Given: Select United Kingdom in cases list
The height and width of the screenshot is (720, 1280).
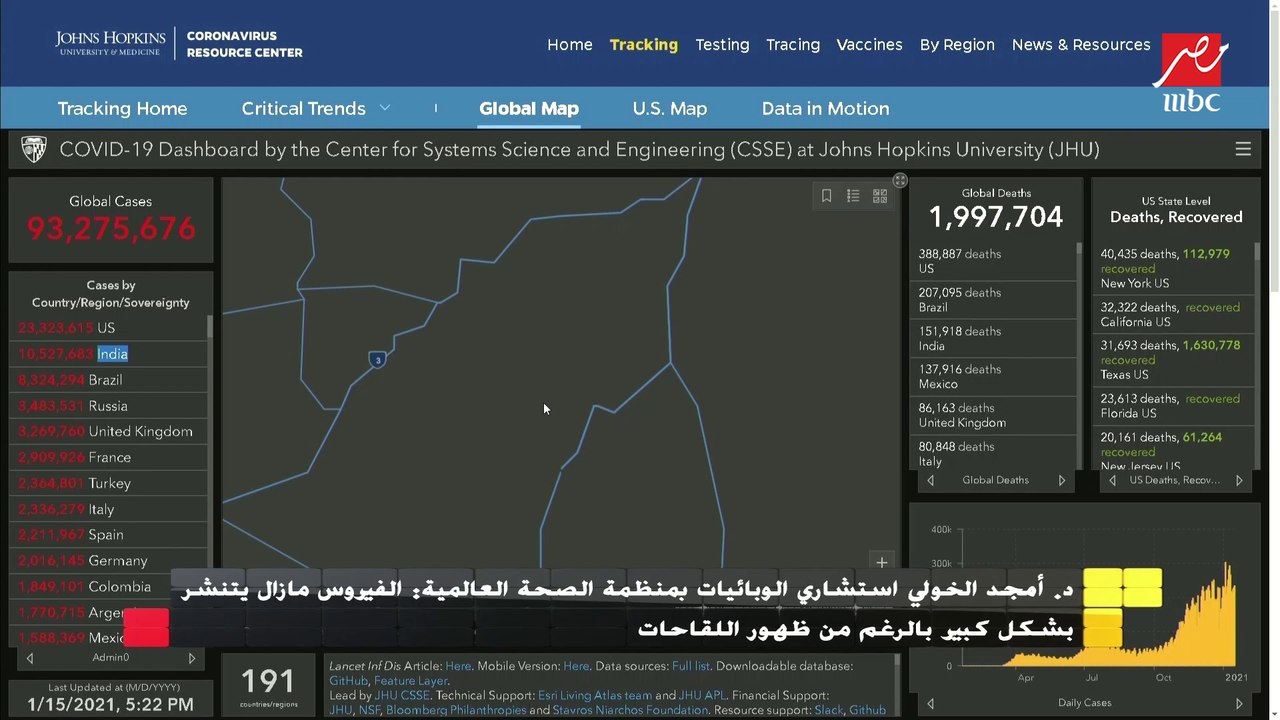Looking at the screenshot, I should click(110, 432).
